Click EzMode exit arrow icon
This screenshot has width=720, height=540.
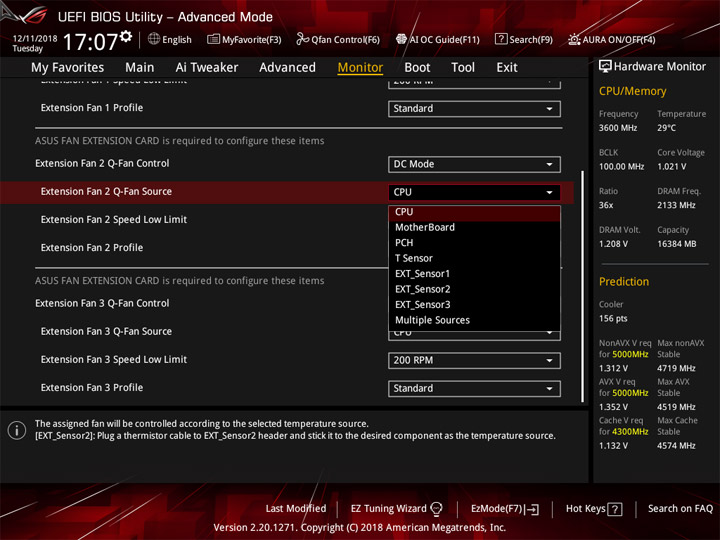[x=532, y=509]
